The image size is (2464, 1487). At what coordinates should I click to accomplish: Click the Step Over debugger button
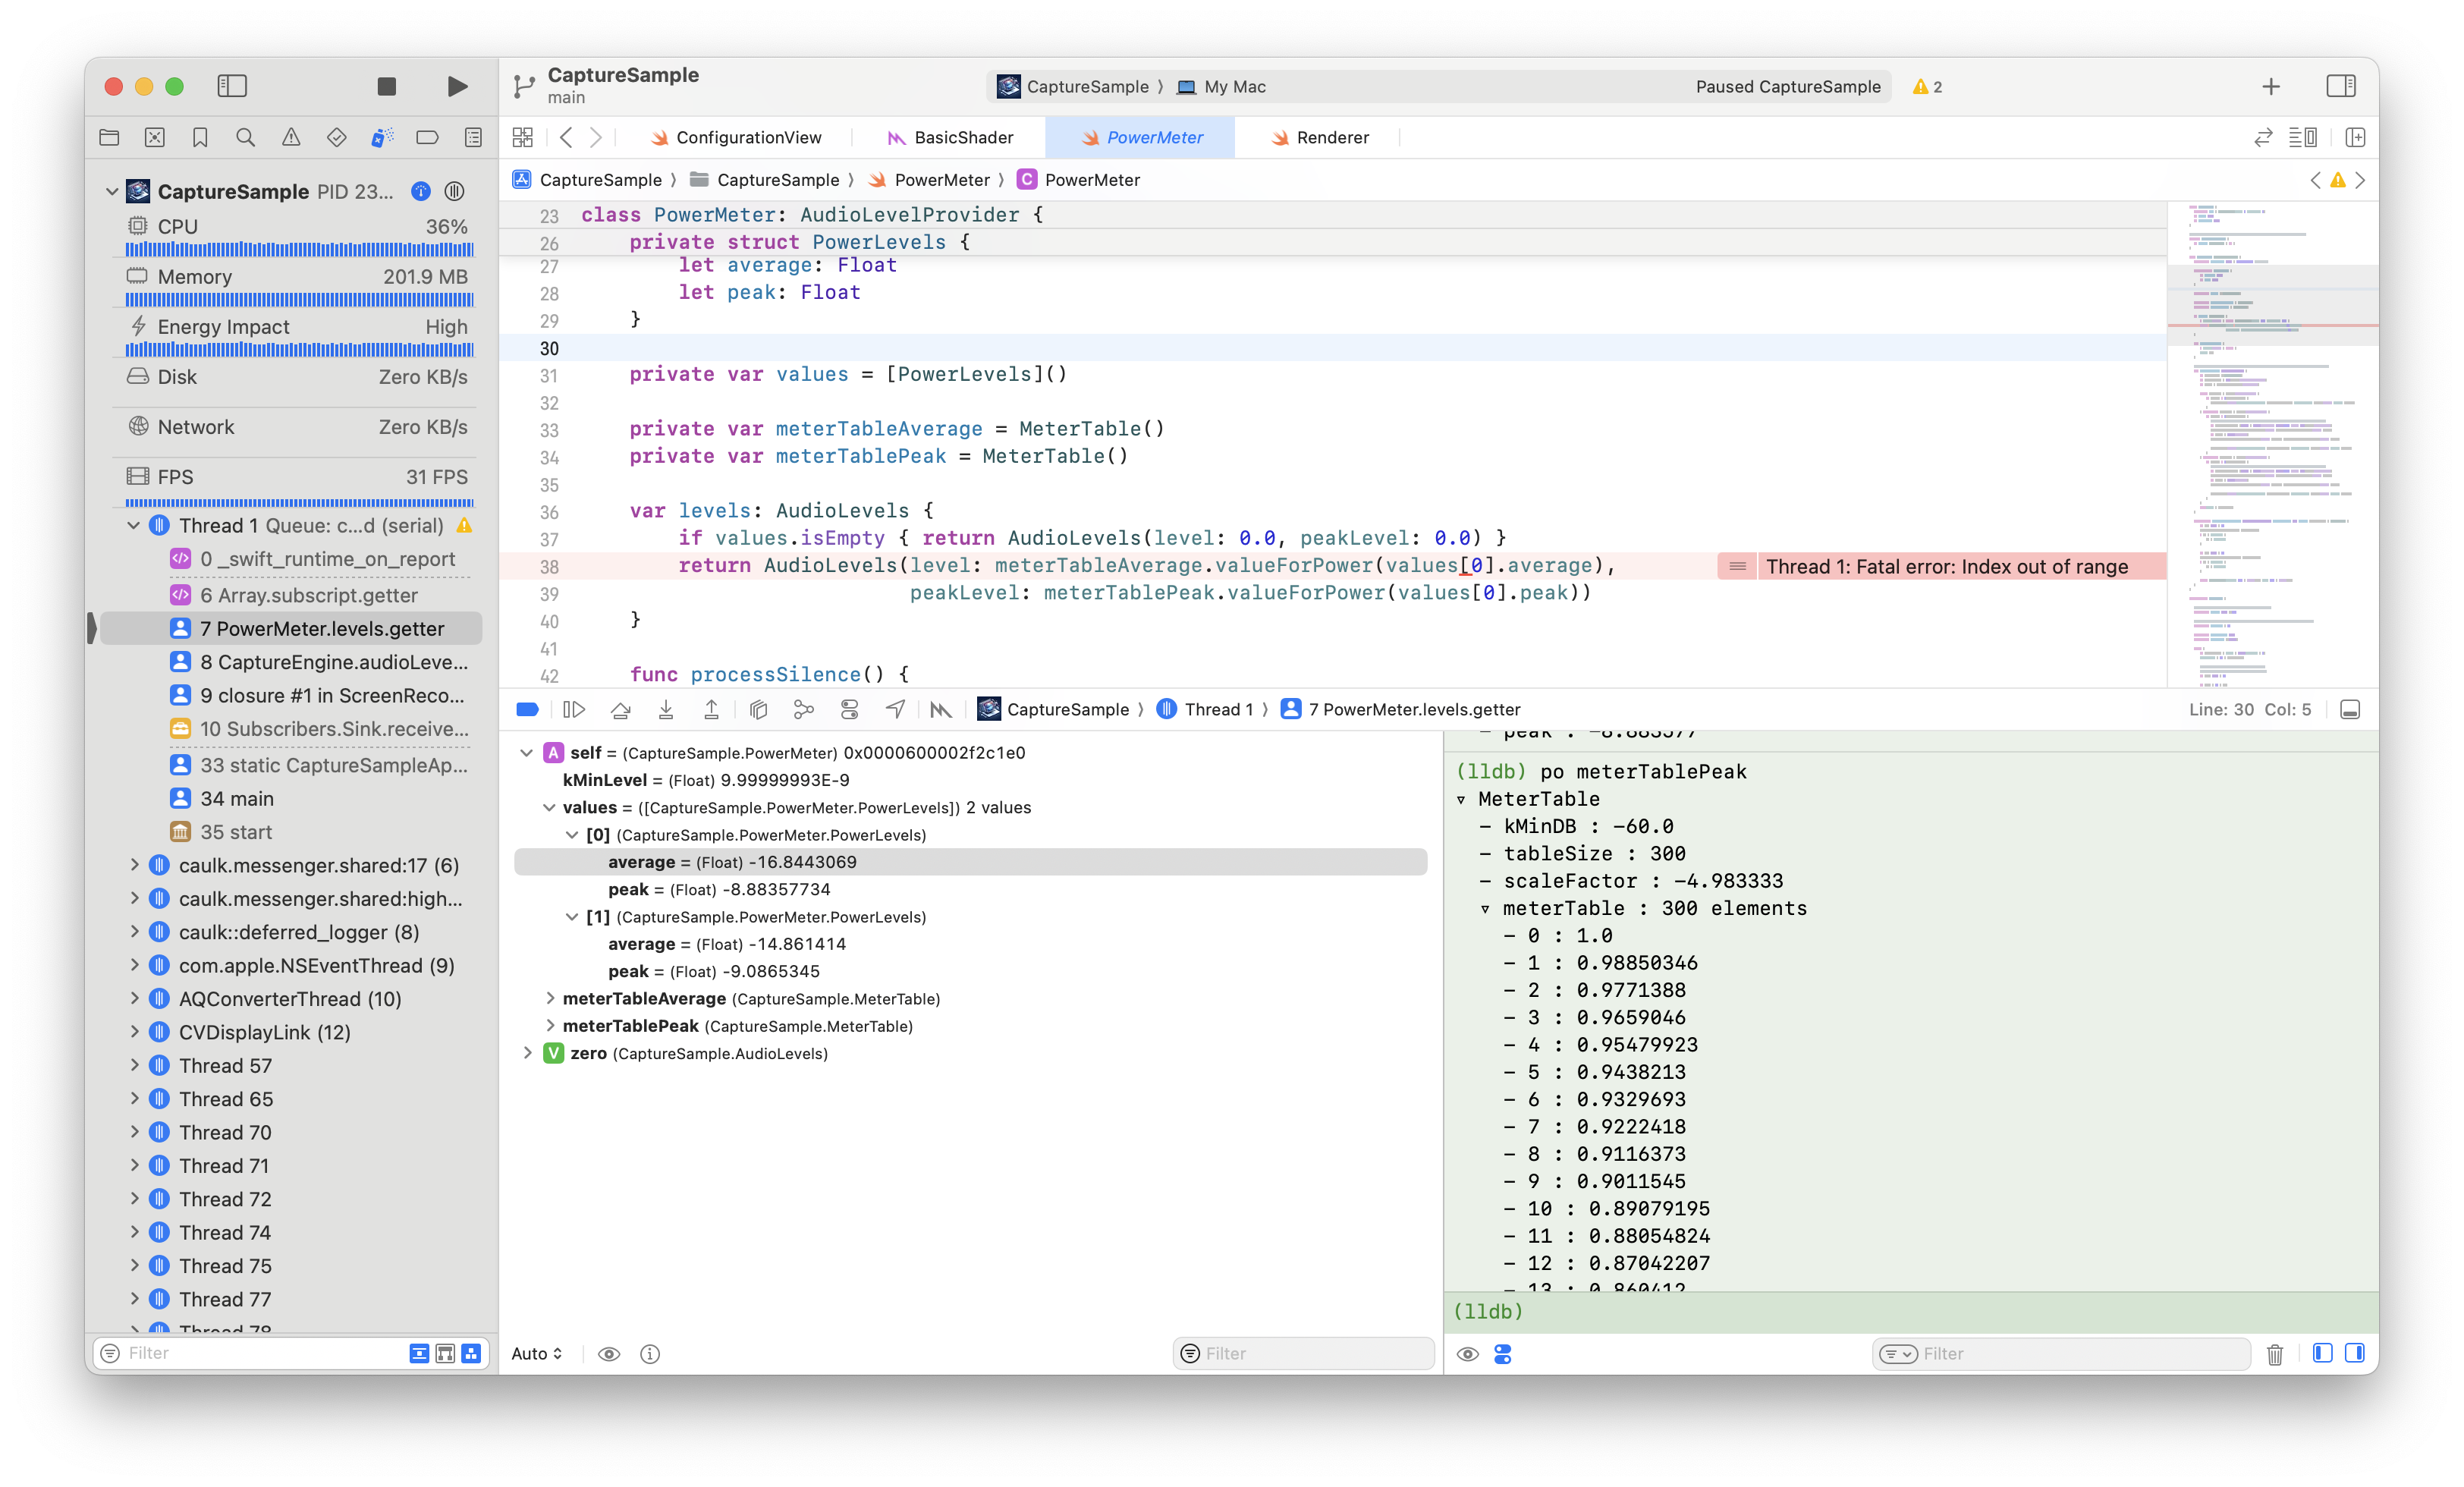pyautogui.click(x=620, y=709)
